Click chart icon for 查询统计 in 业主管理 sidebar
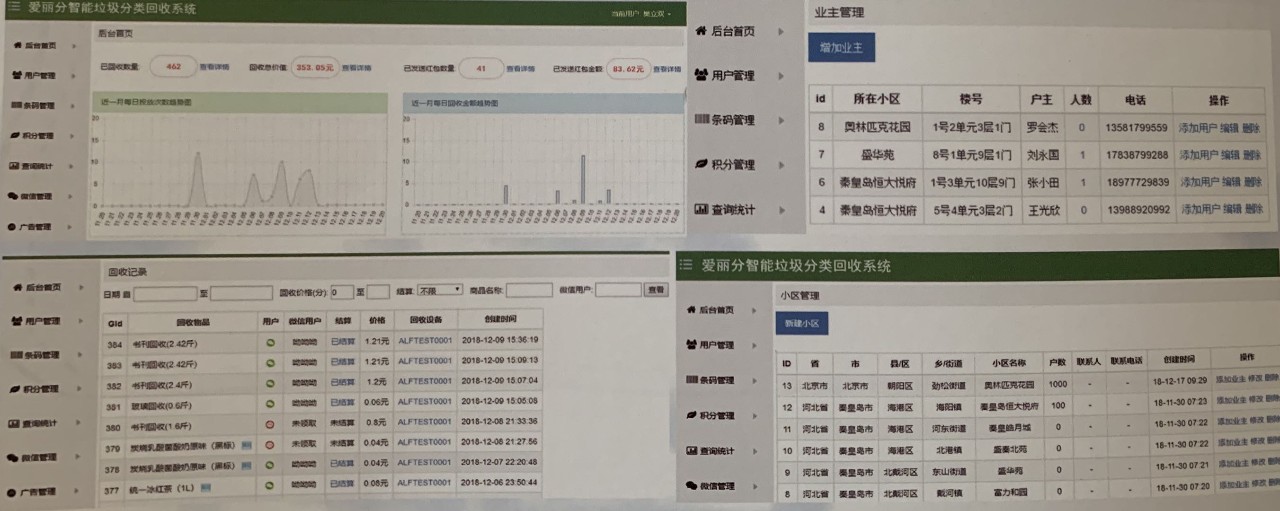The height and width of the screenshot is (511, 1280). point(701,210)
